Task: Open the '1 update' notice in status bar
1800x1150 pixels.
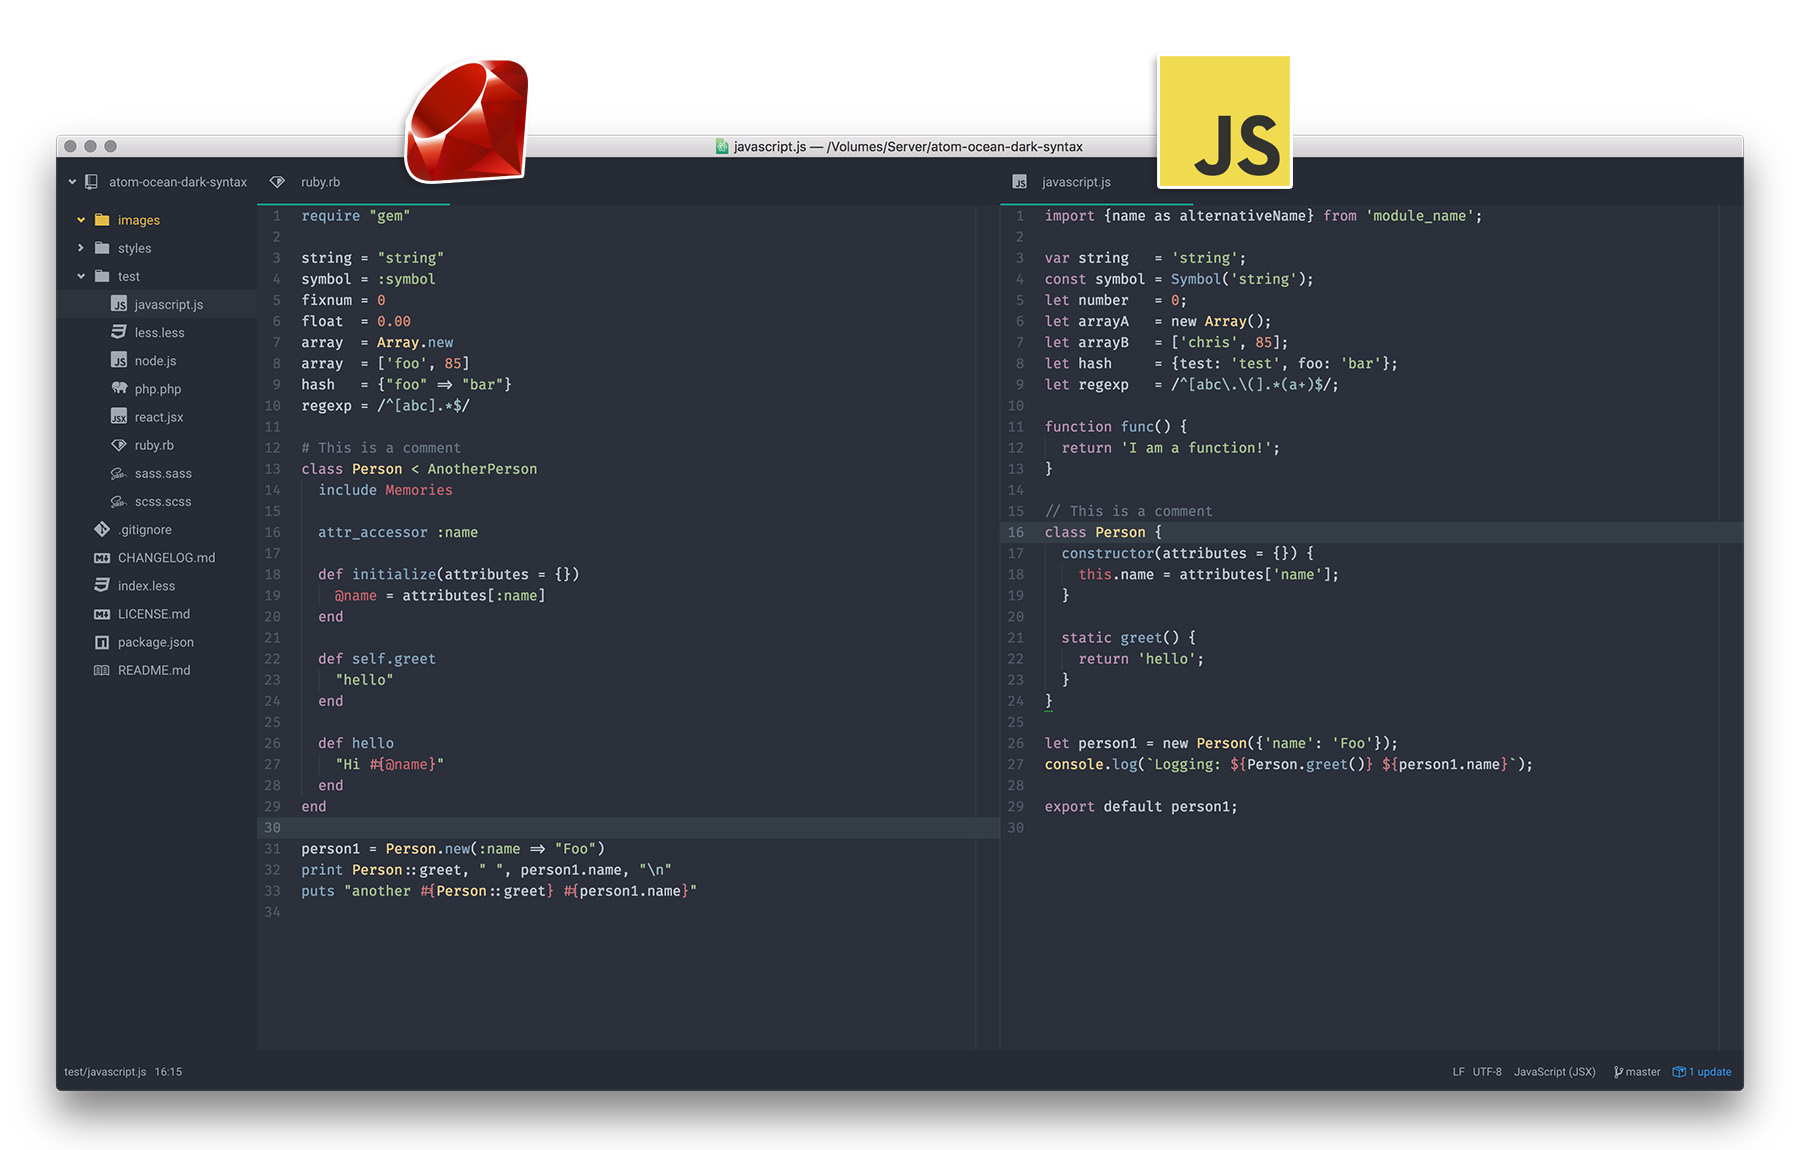Action: (x=1702, y=1072)
